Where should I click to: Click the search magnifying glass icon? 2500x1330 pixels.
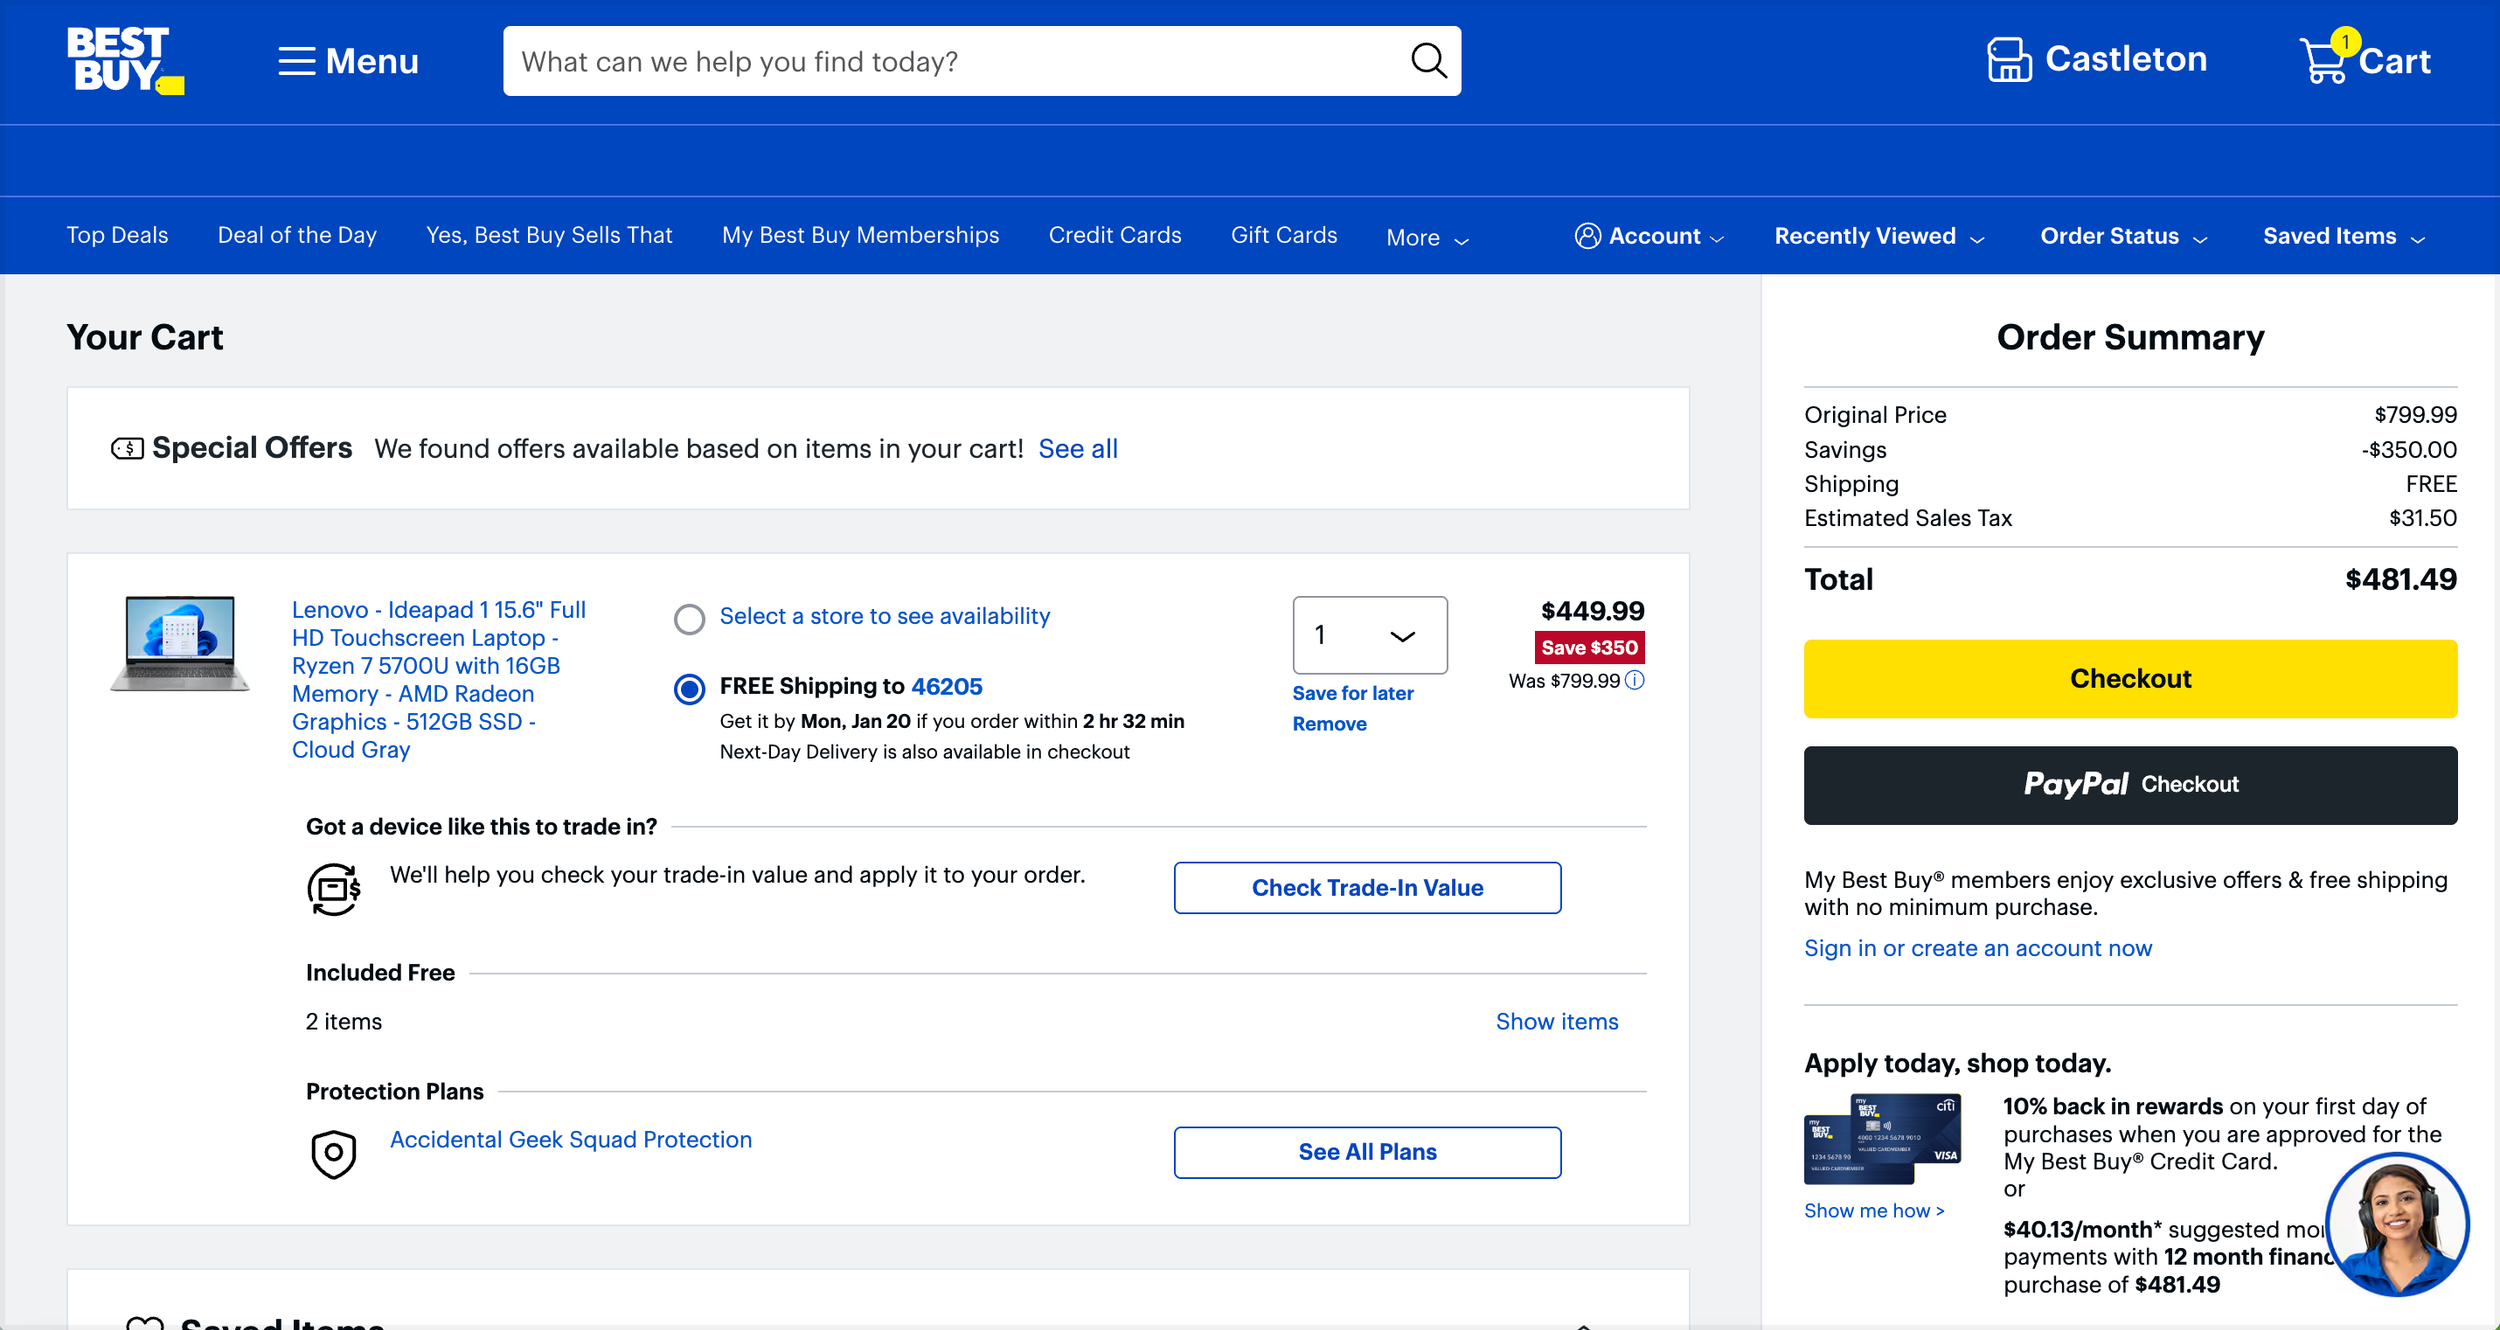[x=1428, y=61]
